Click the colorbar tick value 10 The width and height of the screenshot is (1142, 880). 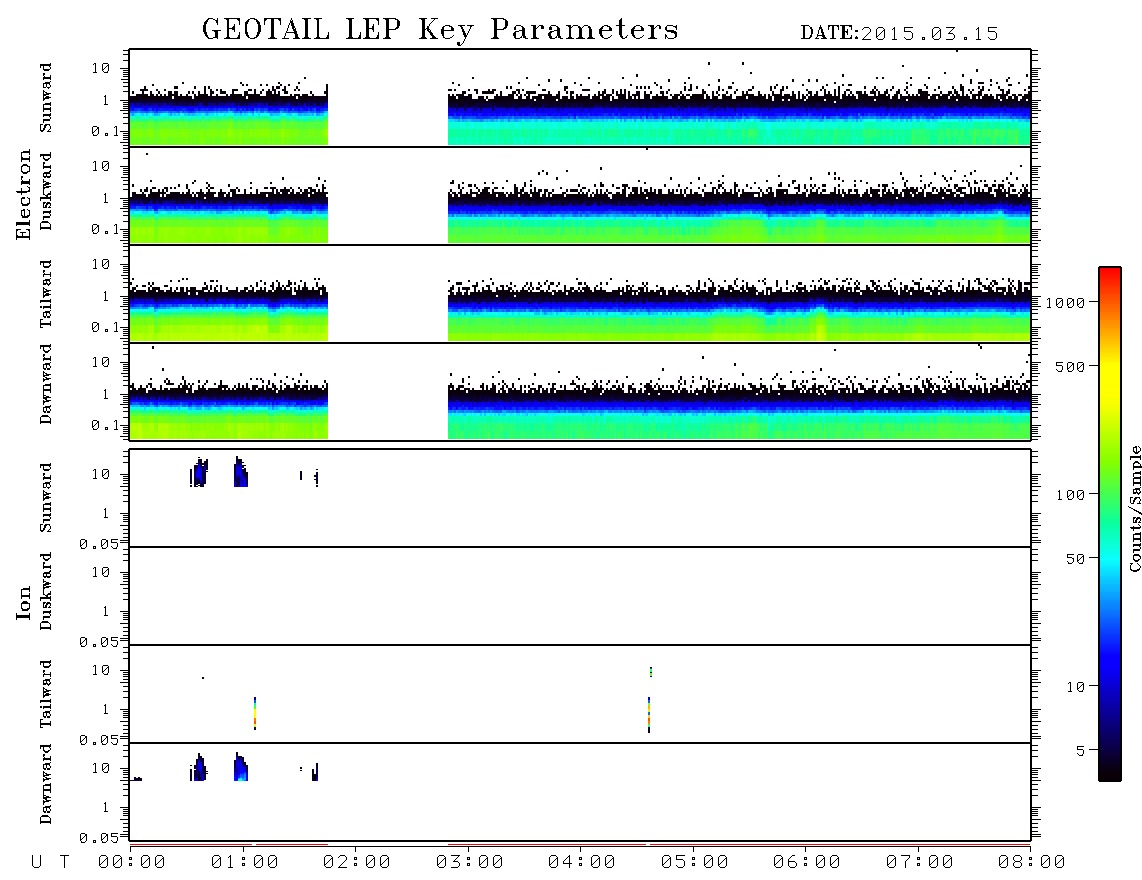tap(1075, 687)
